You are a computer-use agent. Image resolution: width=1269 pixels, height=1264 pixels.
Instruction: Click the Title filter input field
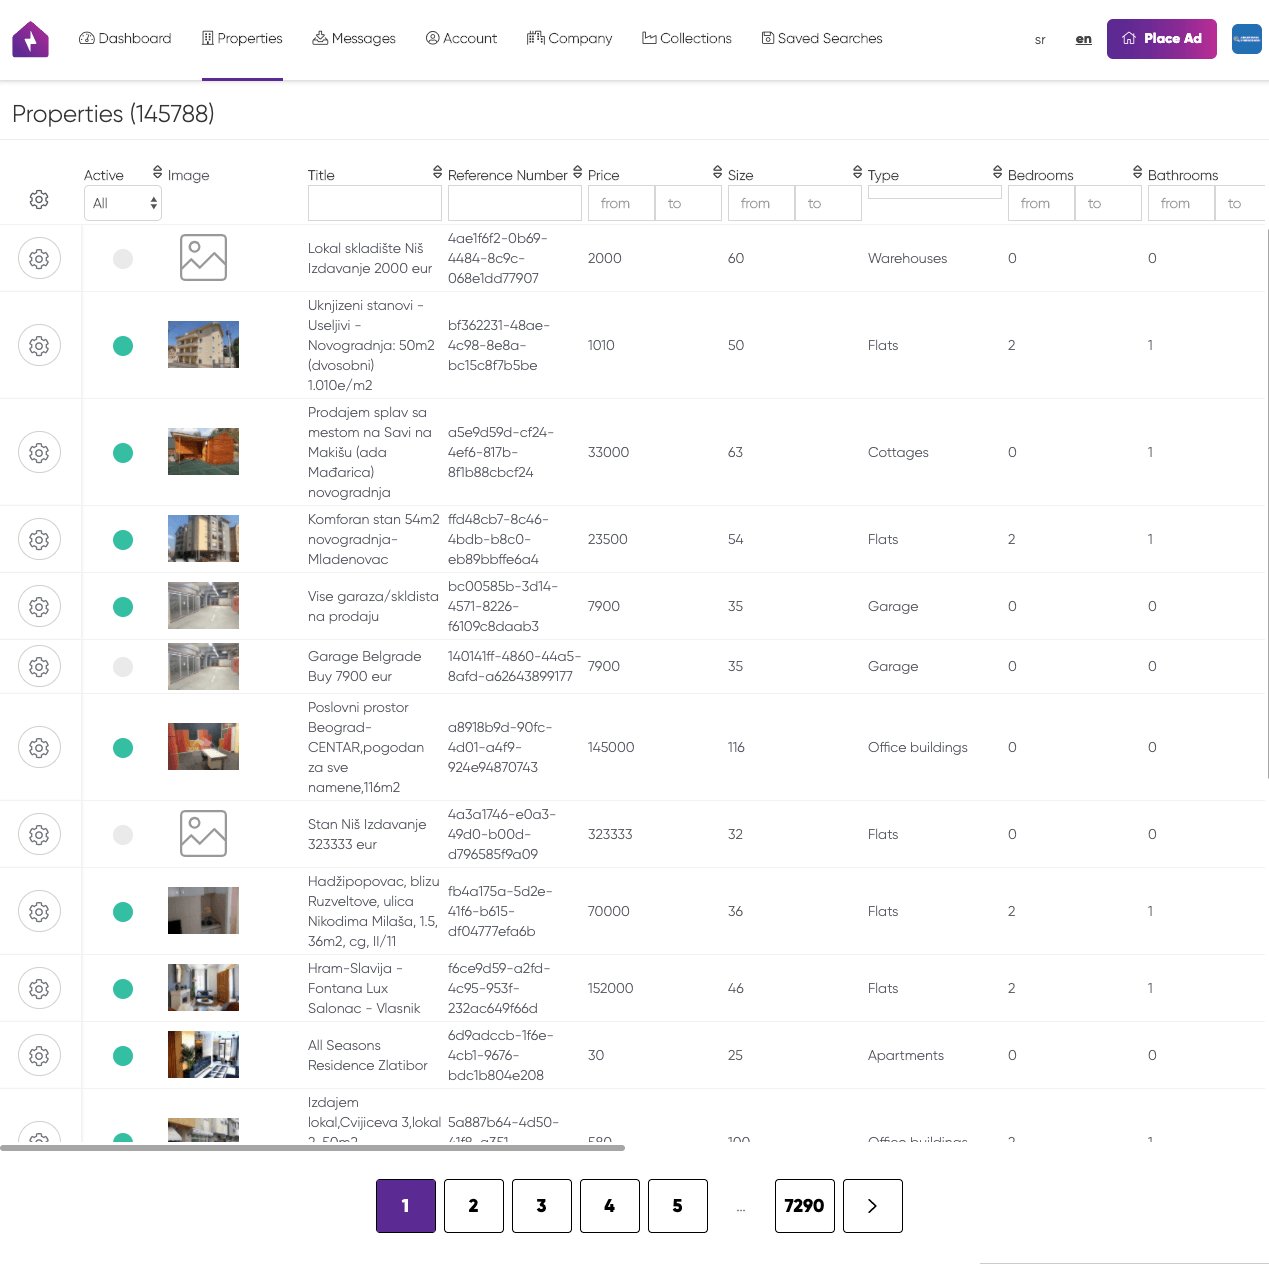coord(374,203)
